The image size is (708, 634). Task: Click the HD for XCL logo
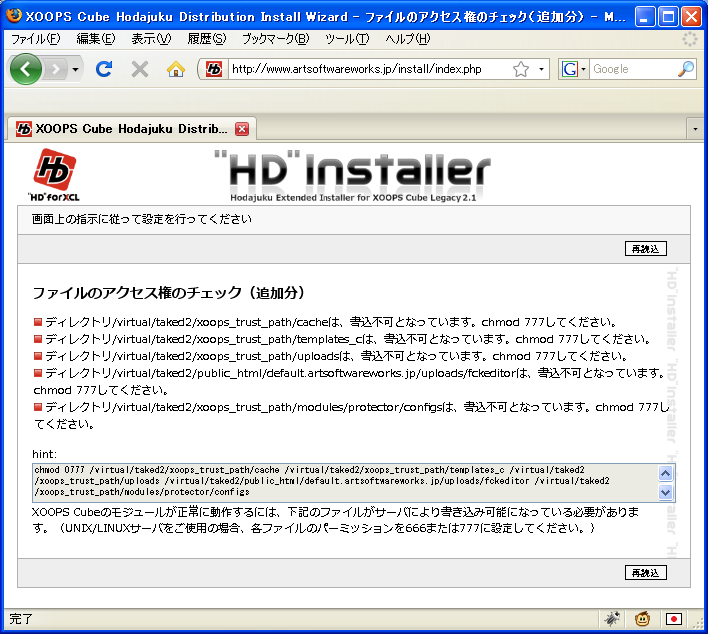coord(53,174)
